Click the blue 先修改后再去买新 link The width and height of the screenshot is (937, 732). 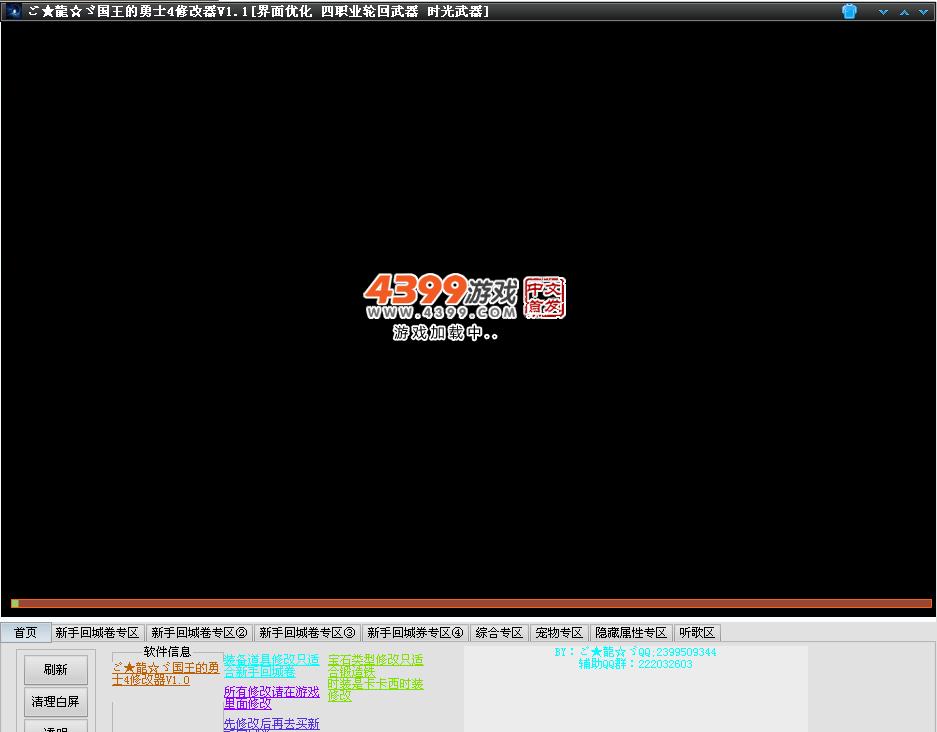271,724
